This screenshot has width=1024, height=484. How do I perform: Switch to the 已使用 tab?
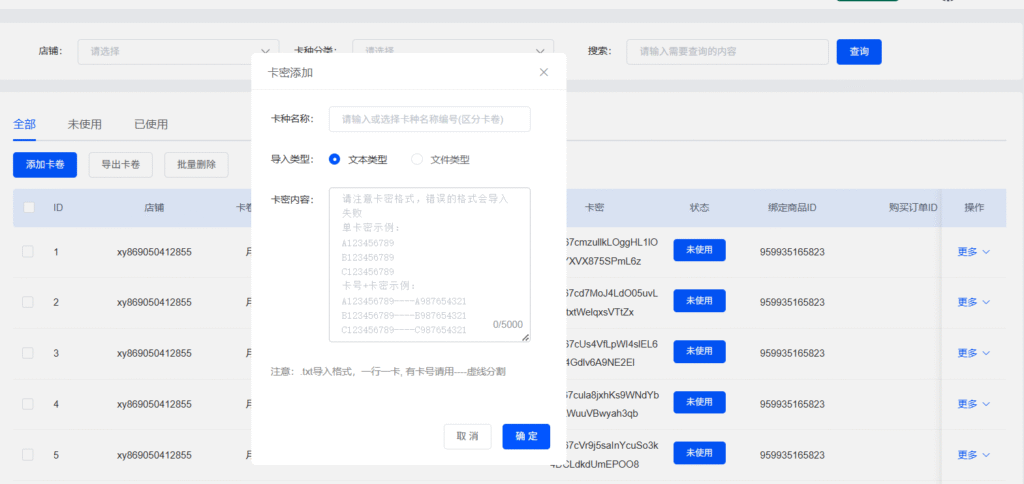pos(151,124)
